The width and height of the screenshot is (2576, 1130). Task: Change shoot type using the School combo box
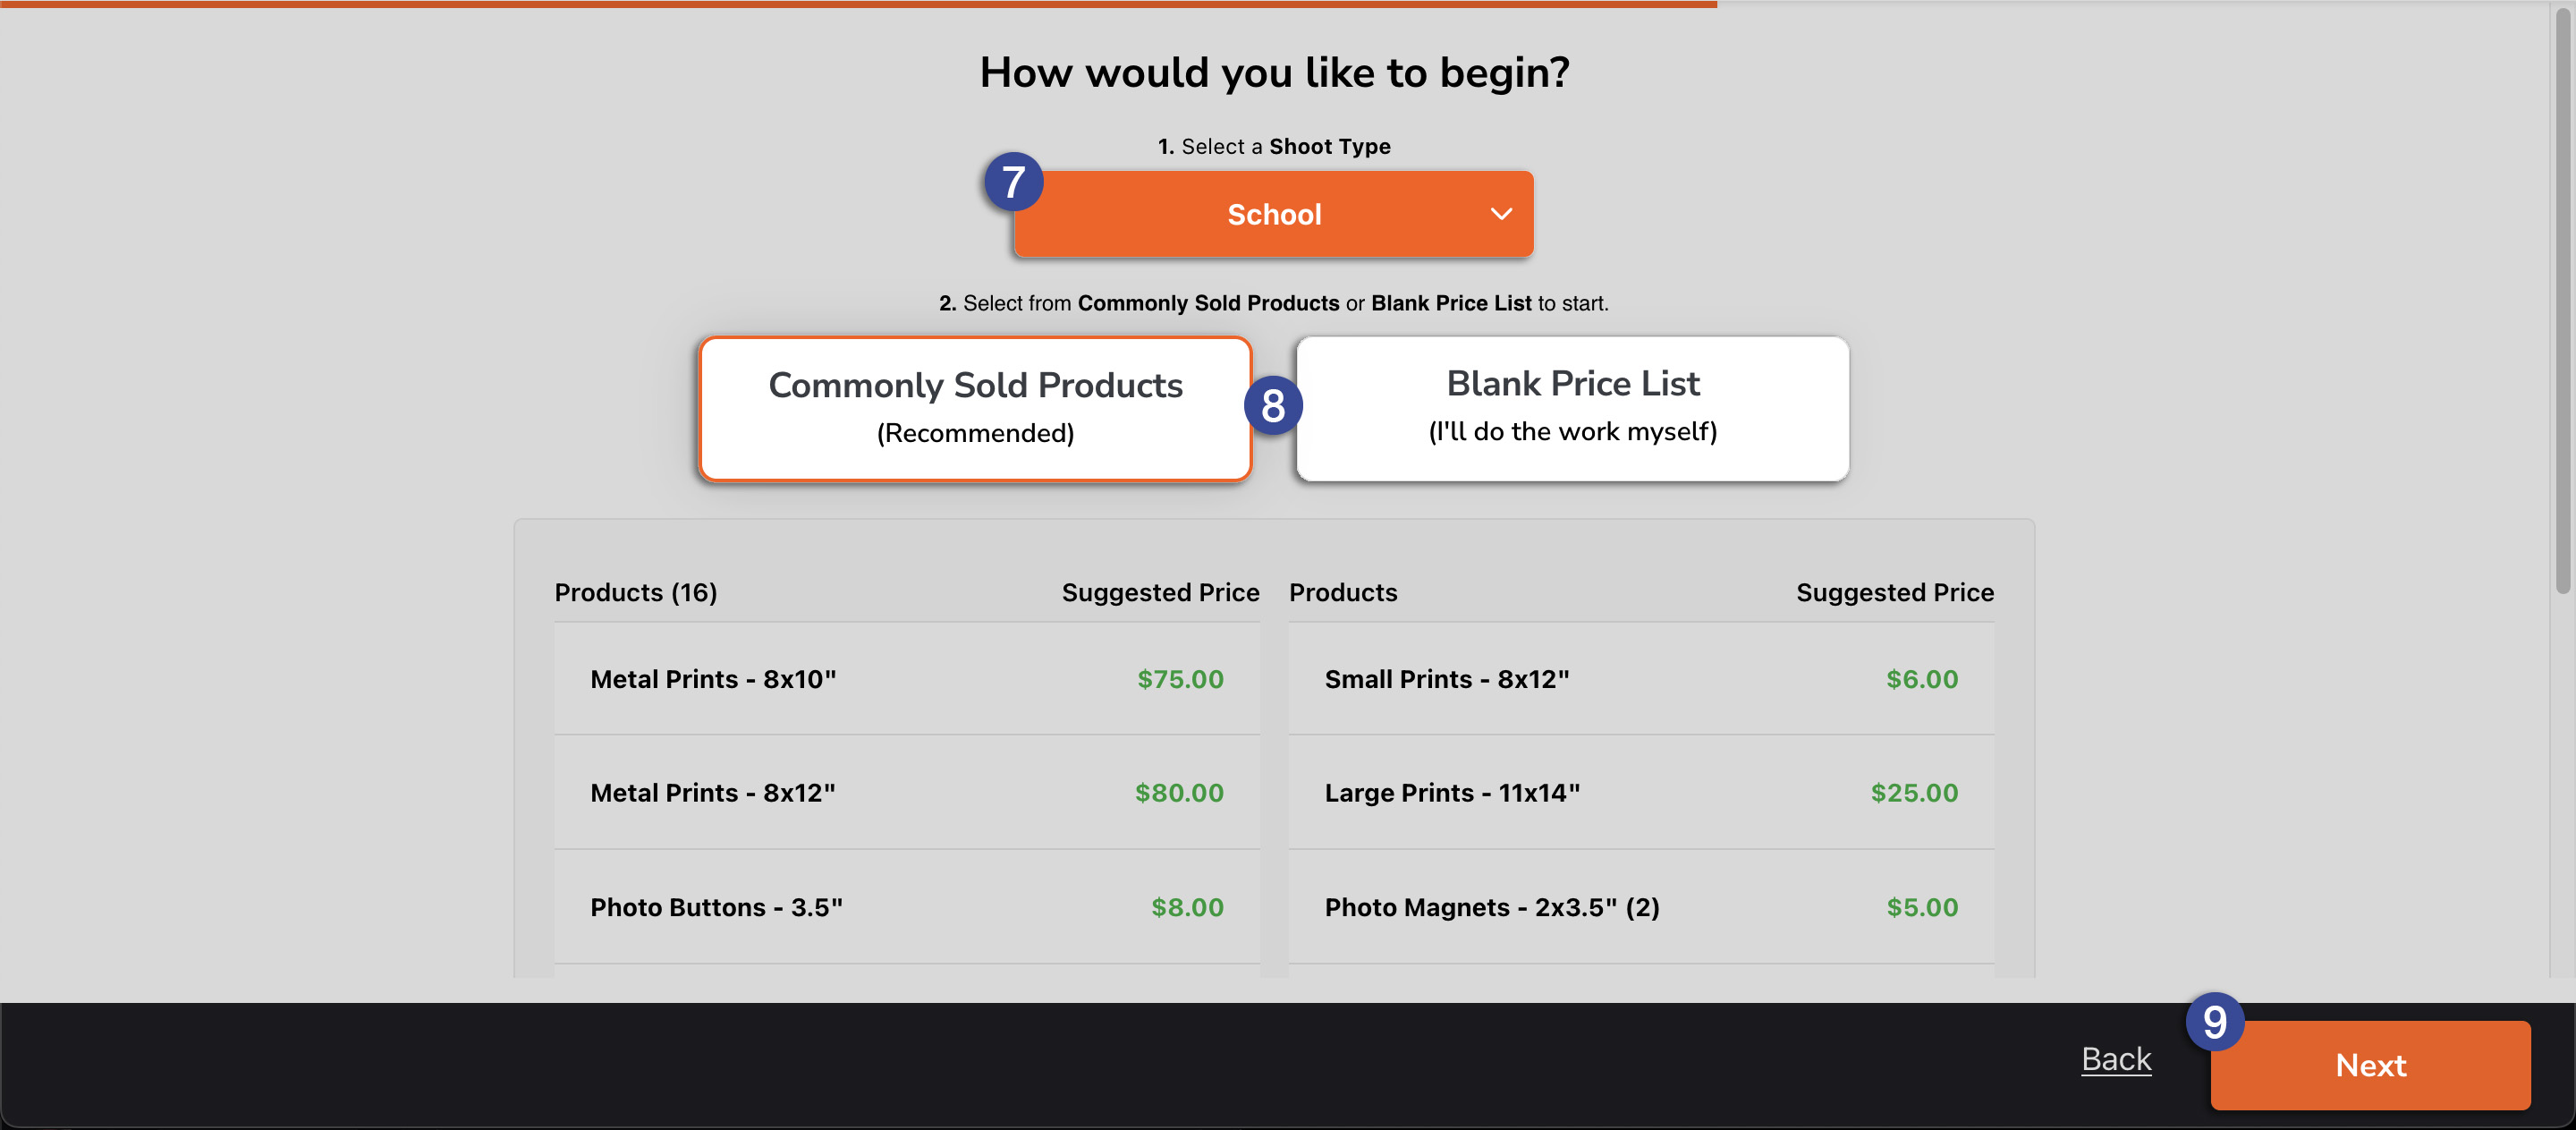click(x=1273, y=214)
